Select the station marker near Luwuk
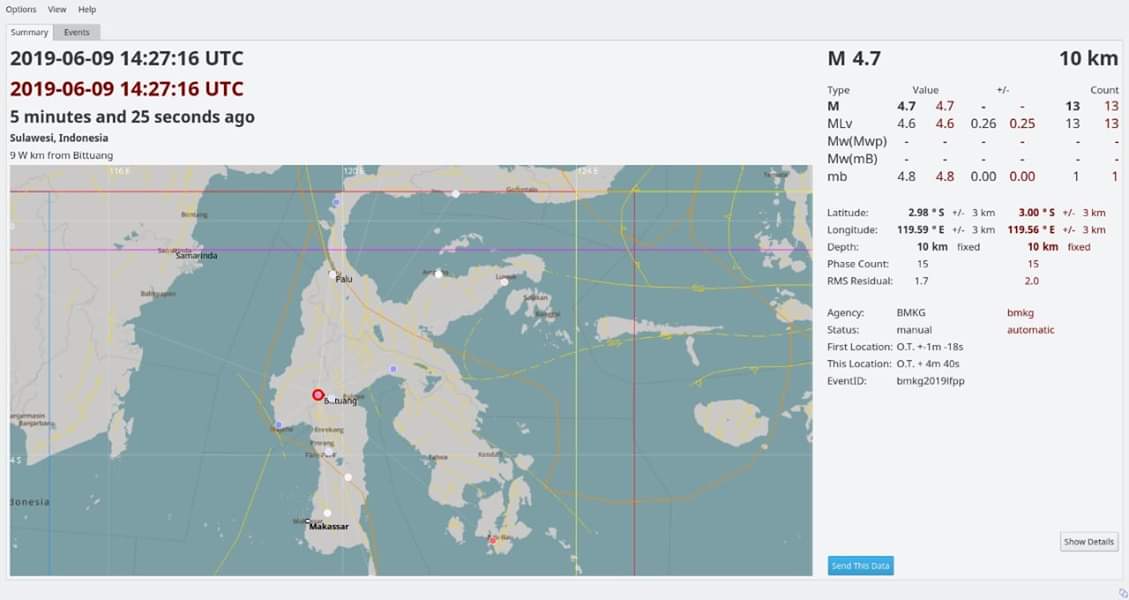Image resolution: width=1129 pixels, height=600 pixels. (x=505, y=282)
